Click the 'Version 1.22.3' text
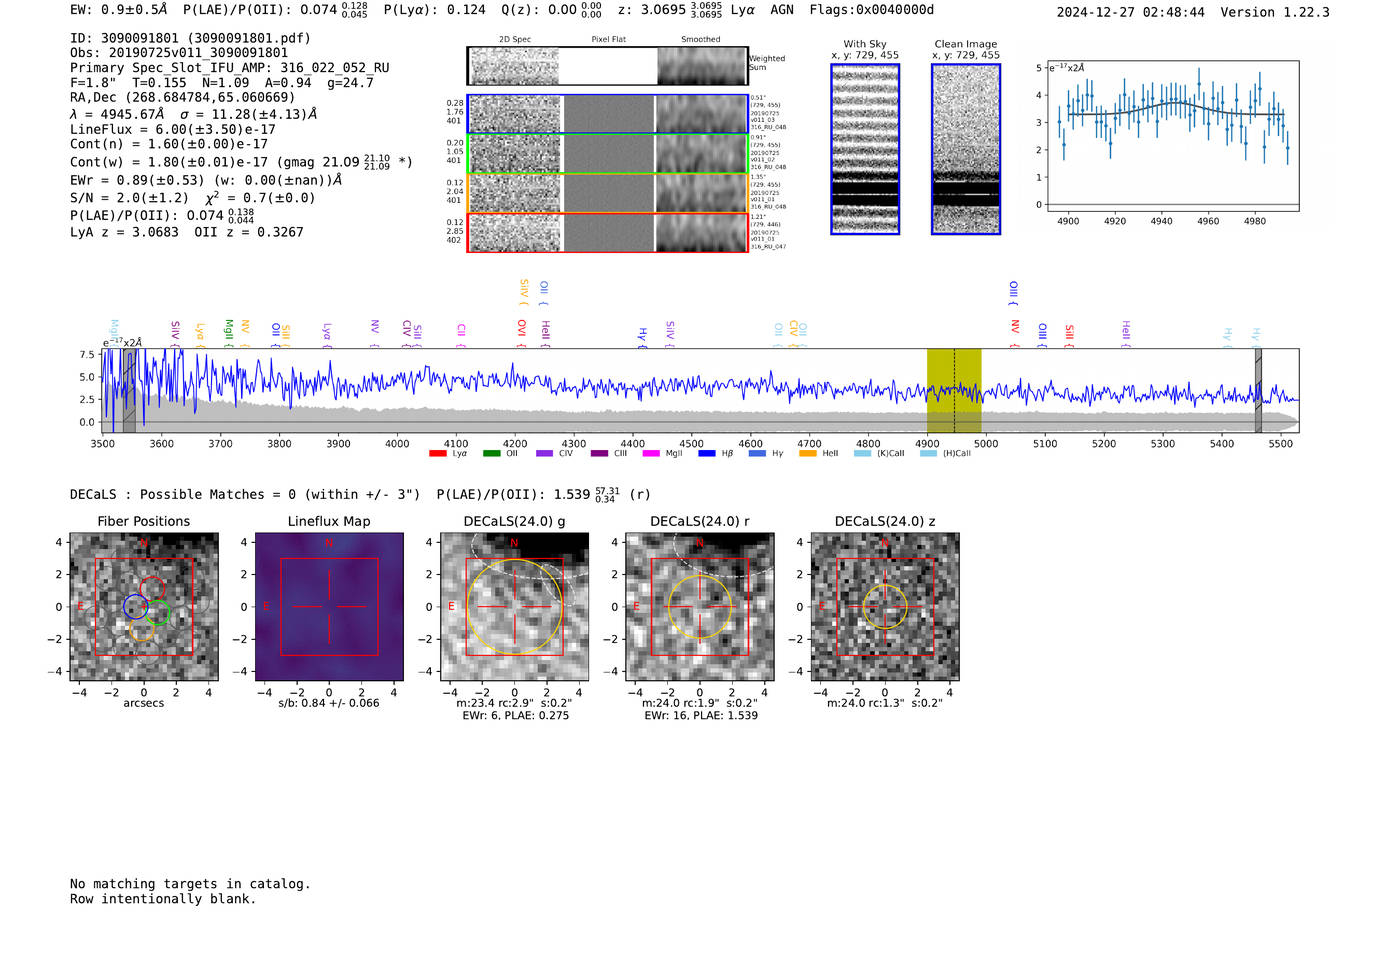Image resolution: width=1400 pixels, height=953 pixels. [1275, 12]
